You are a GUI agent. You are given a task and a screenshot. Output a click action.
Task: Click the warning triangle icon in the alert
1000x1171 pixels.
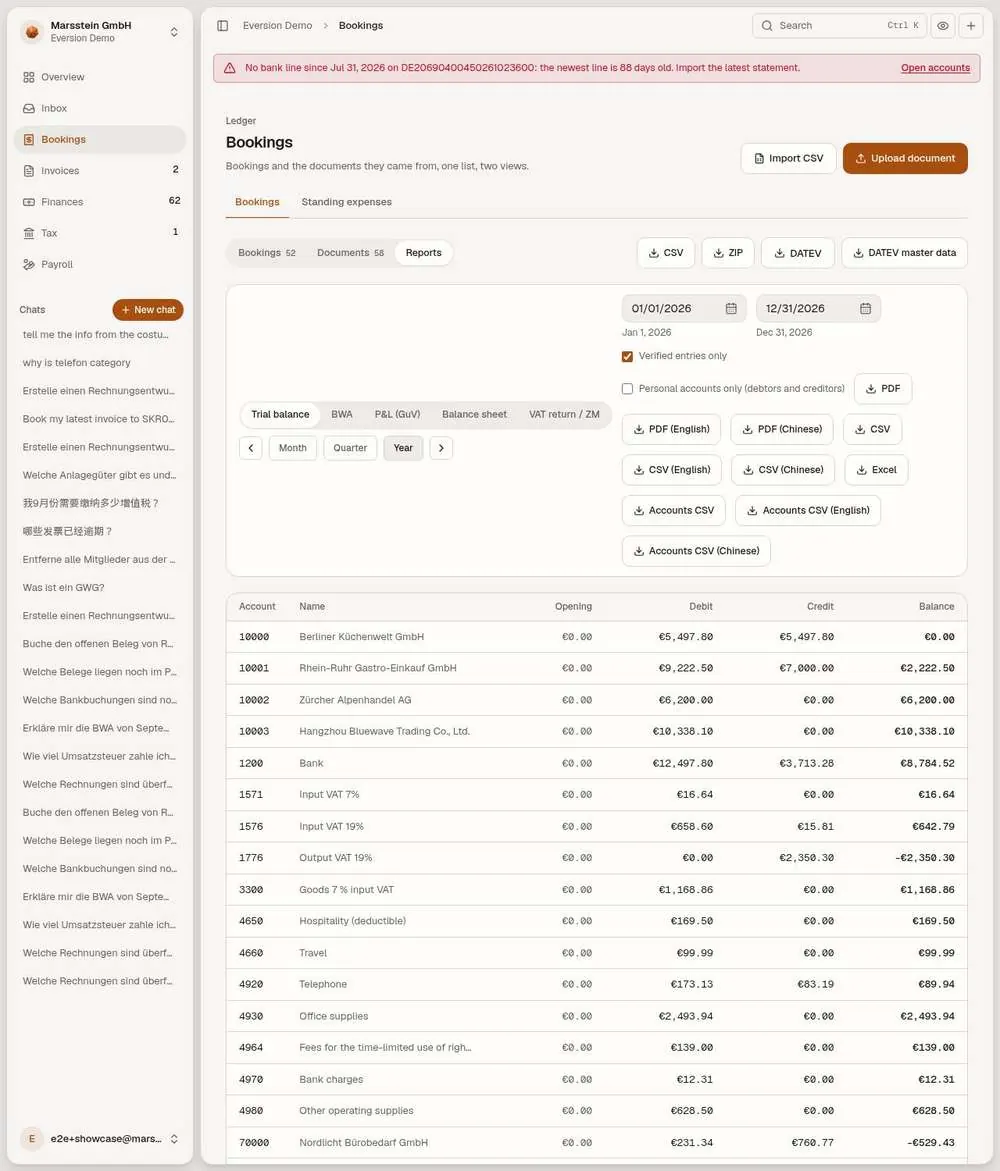click(x=230, y=68)
